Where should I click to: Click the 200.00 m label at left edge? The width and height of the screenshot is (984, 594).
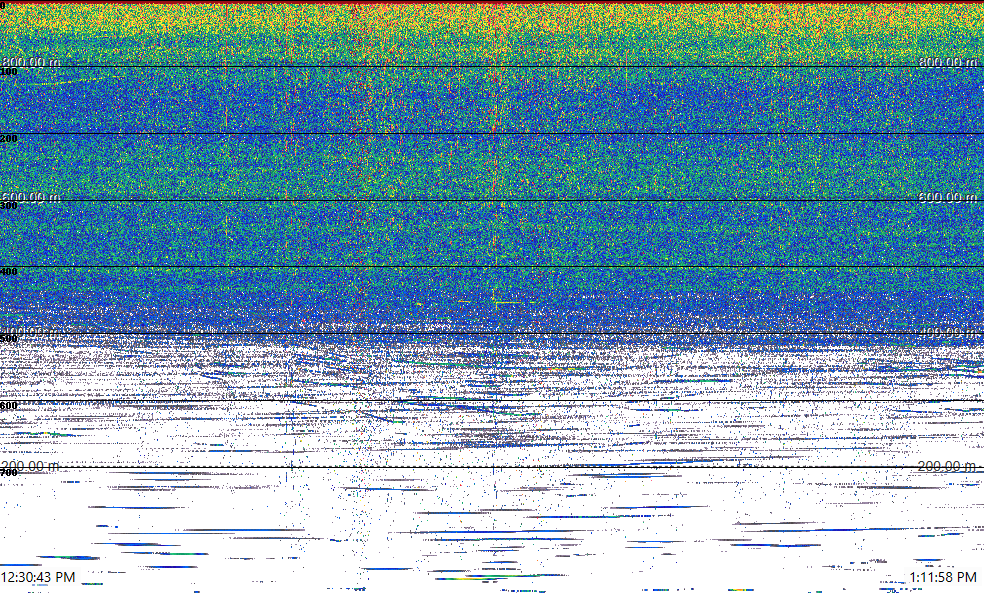click(31, 466)
